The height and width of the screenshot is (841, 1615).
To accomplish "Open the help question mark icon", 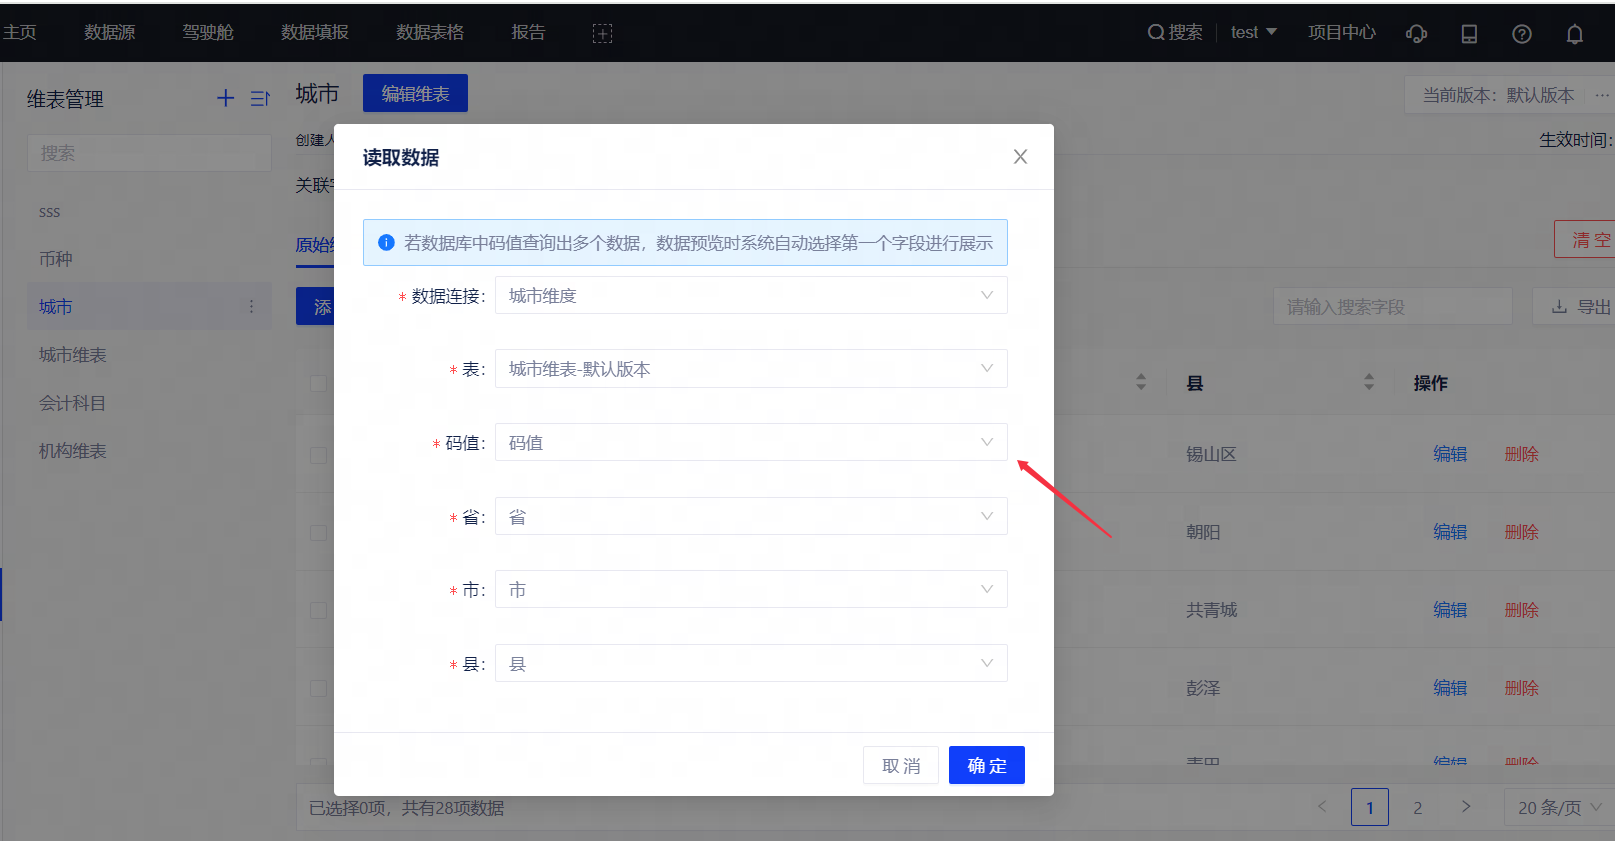I will (x=1521, y=34).
